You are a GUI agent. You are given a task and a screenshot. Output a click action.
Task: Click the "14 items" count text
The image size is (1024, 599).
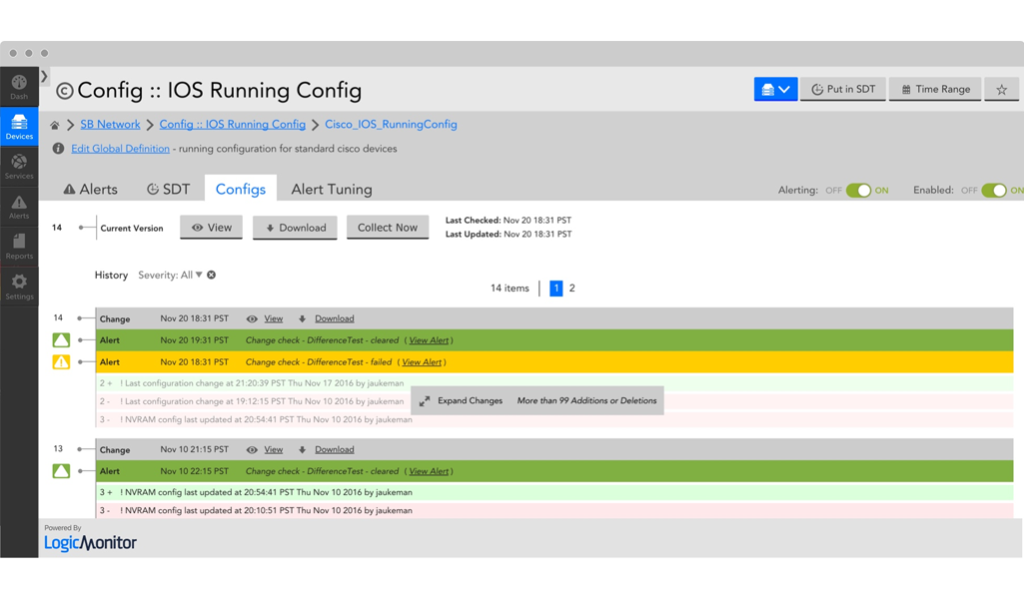click(x=509, y=288)
